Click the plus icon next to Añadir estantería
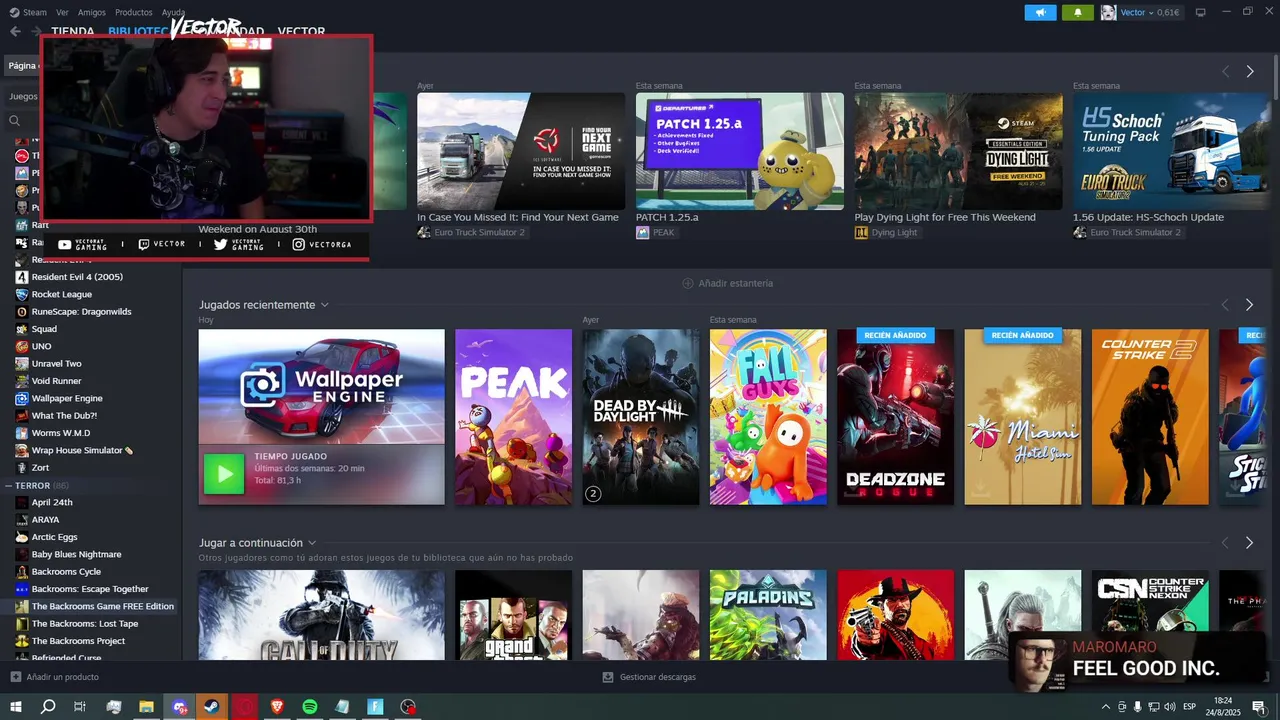 click(x=687, y=283)
